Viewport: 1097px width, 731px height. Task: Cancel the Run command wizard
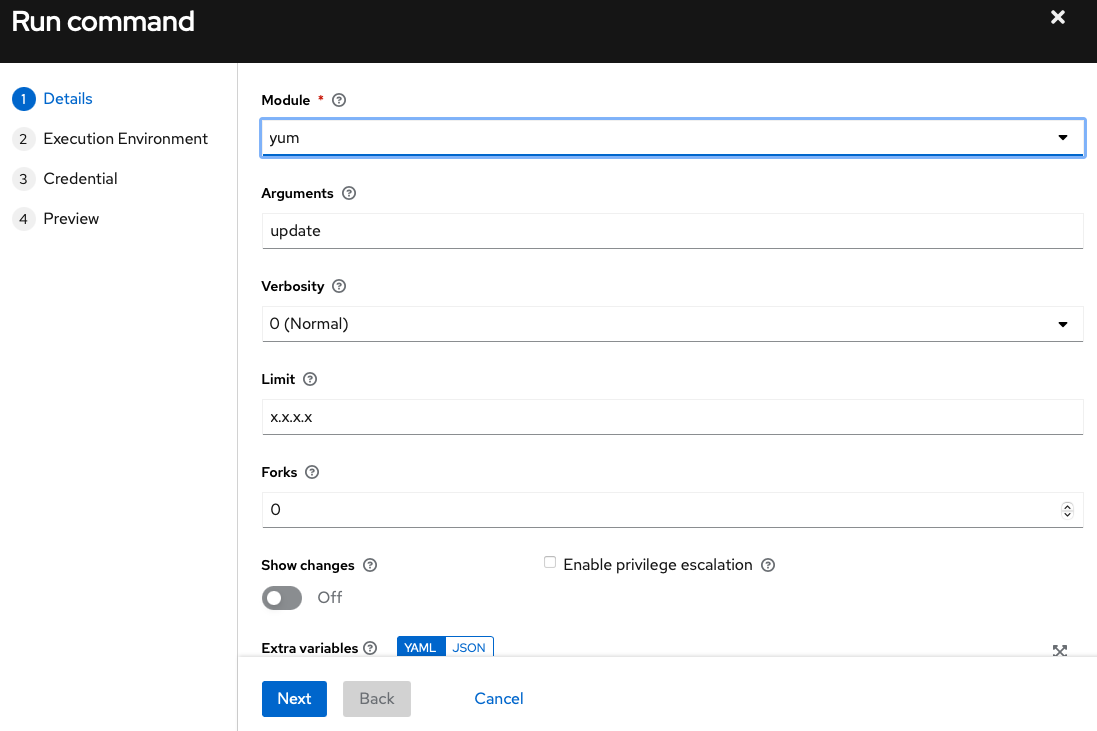click(x=499, y=699)
